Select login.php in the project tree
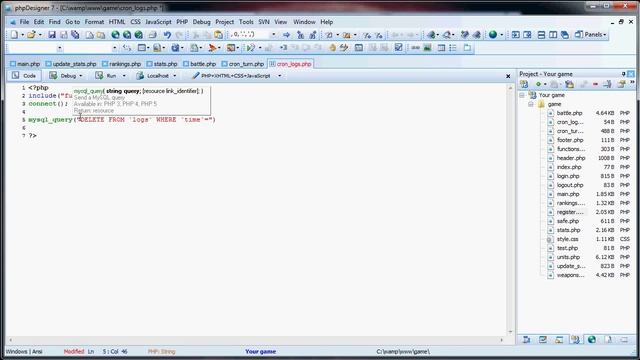This screenshot has height=360, width=640. (x=568, y=176)
